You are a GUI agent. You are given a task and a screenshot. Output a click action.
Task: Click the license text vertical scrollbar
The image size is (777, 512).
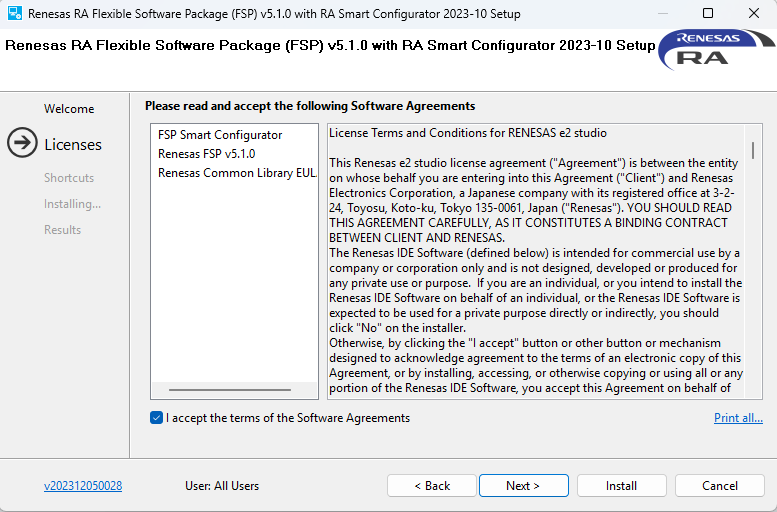pyautogui.click(x=753, y=151)
